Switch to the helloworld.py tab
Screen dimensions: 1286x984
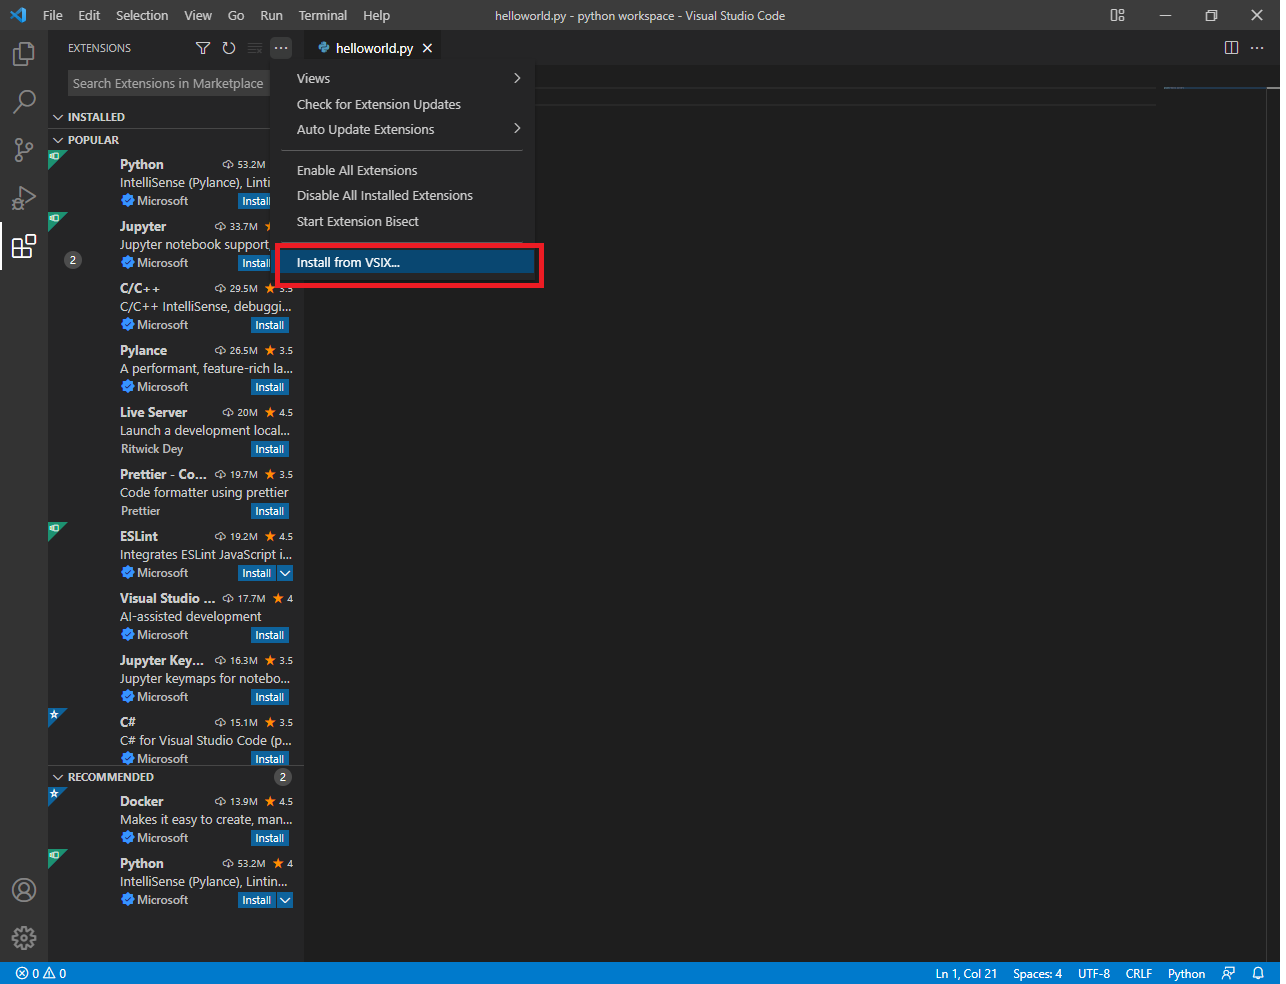(374, 48)
